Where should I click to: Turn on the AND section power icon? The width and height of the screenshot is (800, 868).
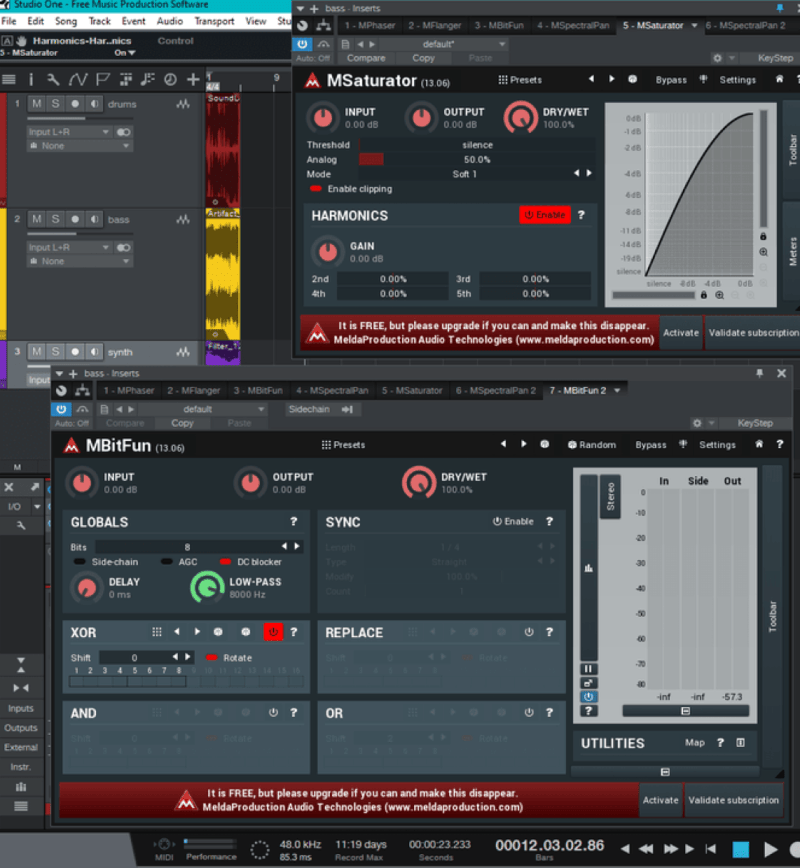(x=273, y=712)
